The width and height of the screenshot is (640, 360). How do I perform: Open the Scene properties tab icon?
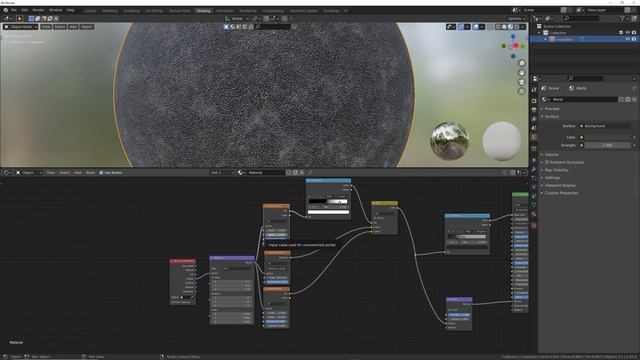point(534,128)
